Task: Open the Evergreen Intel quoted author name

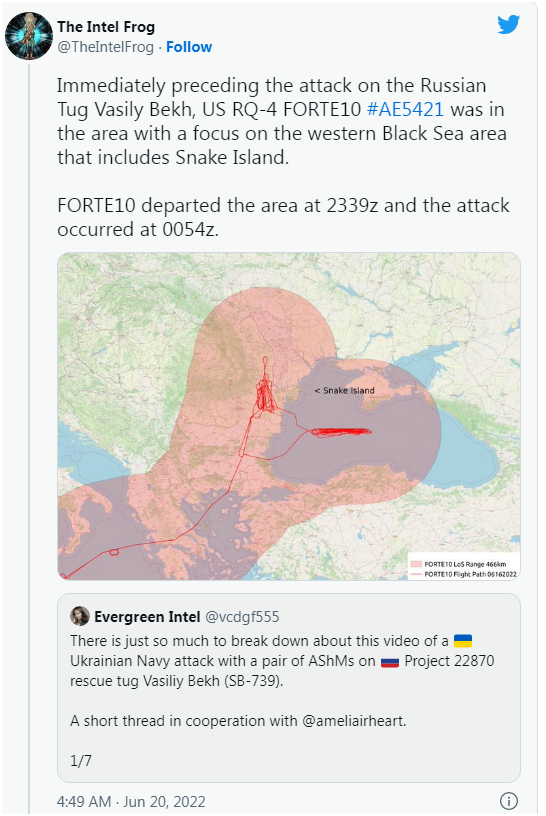Action: [147, 617]
